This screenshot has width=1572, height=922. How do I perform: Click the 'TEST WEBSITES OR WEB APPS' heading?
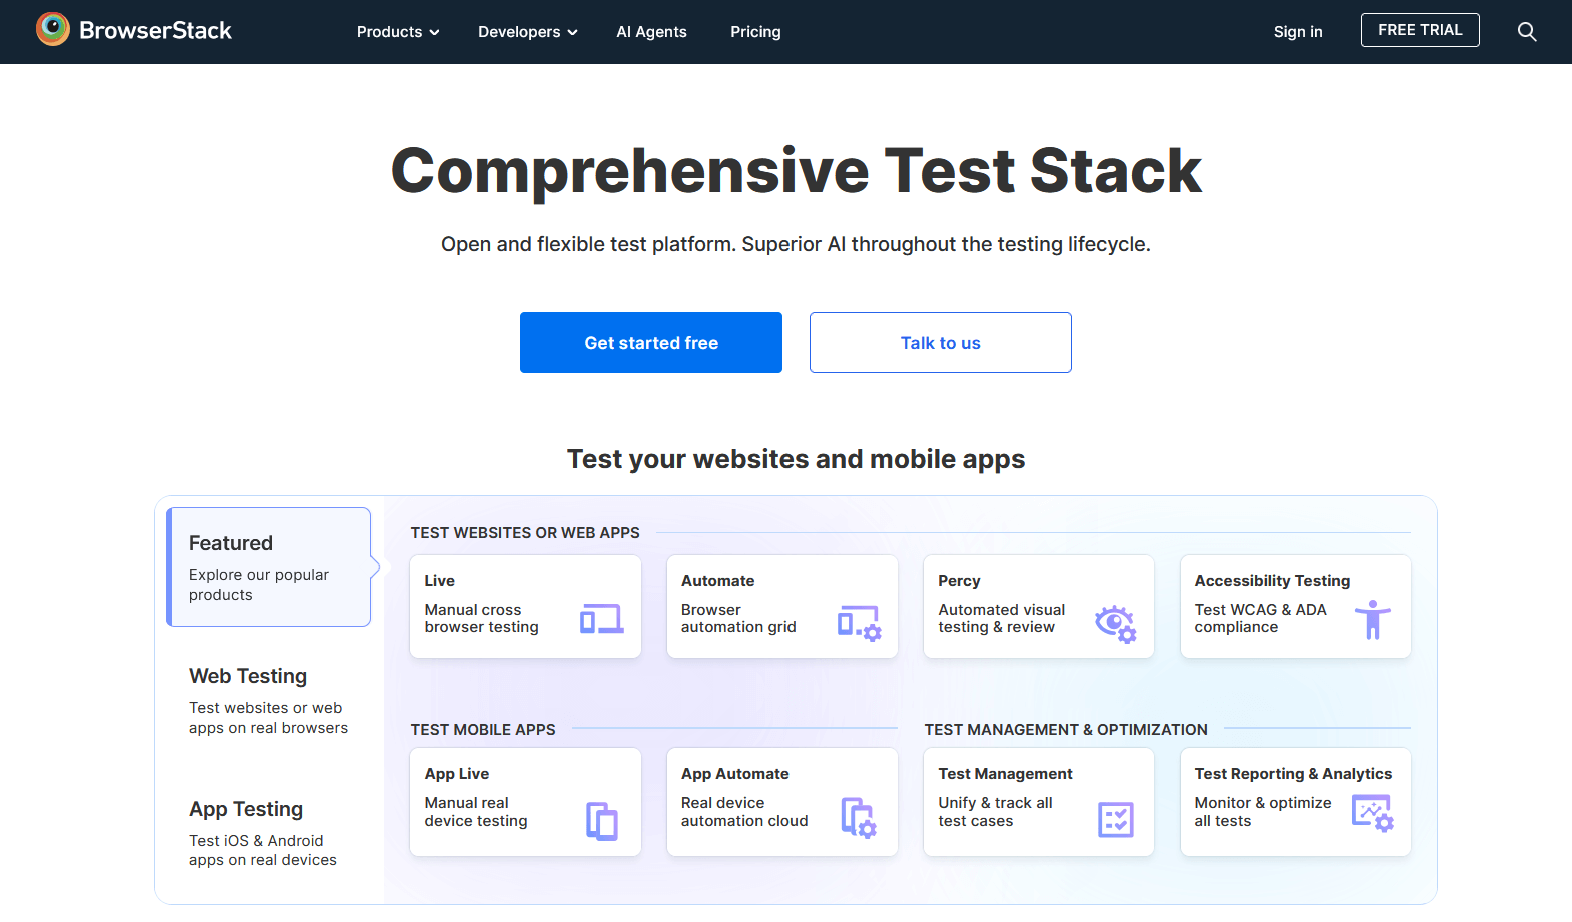525,533
